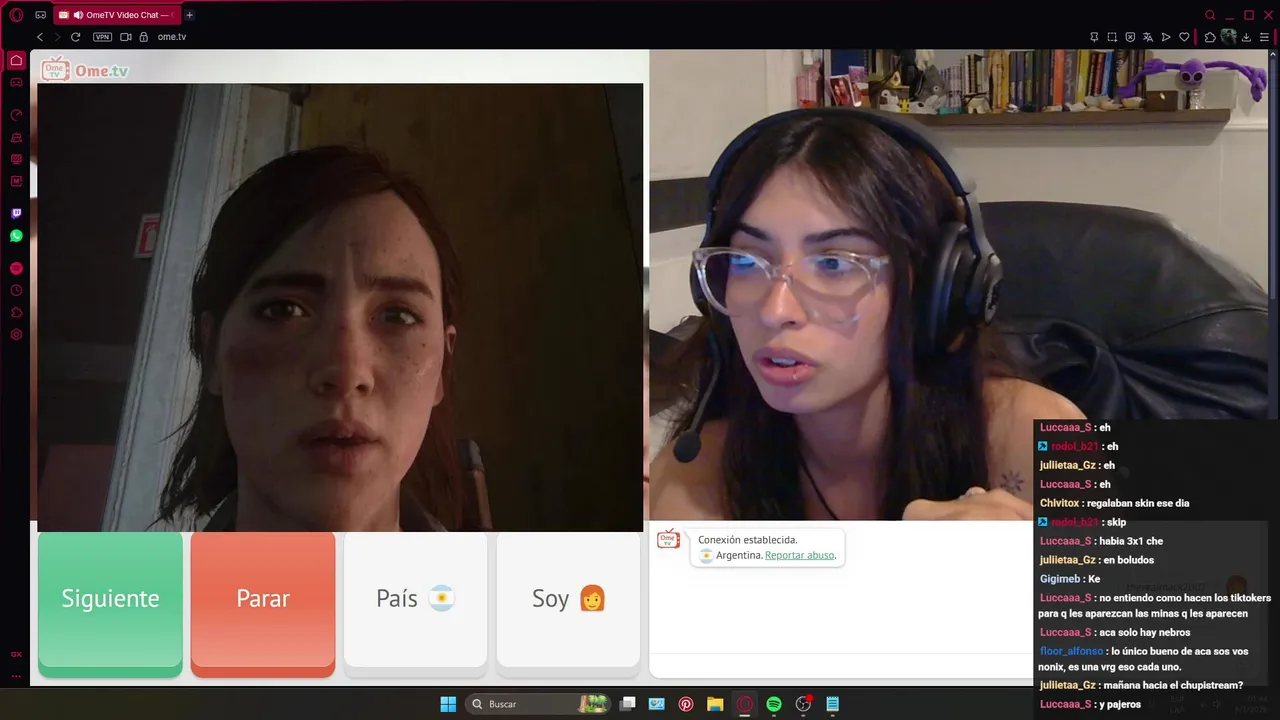
Task: Open GX Corner from the tab bar
Action: 41,15
